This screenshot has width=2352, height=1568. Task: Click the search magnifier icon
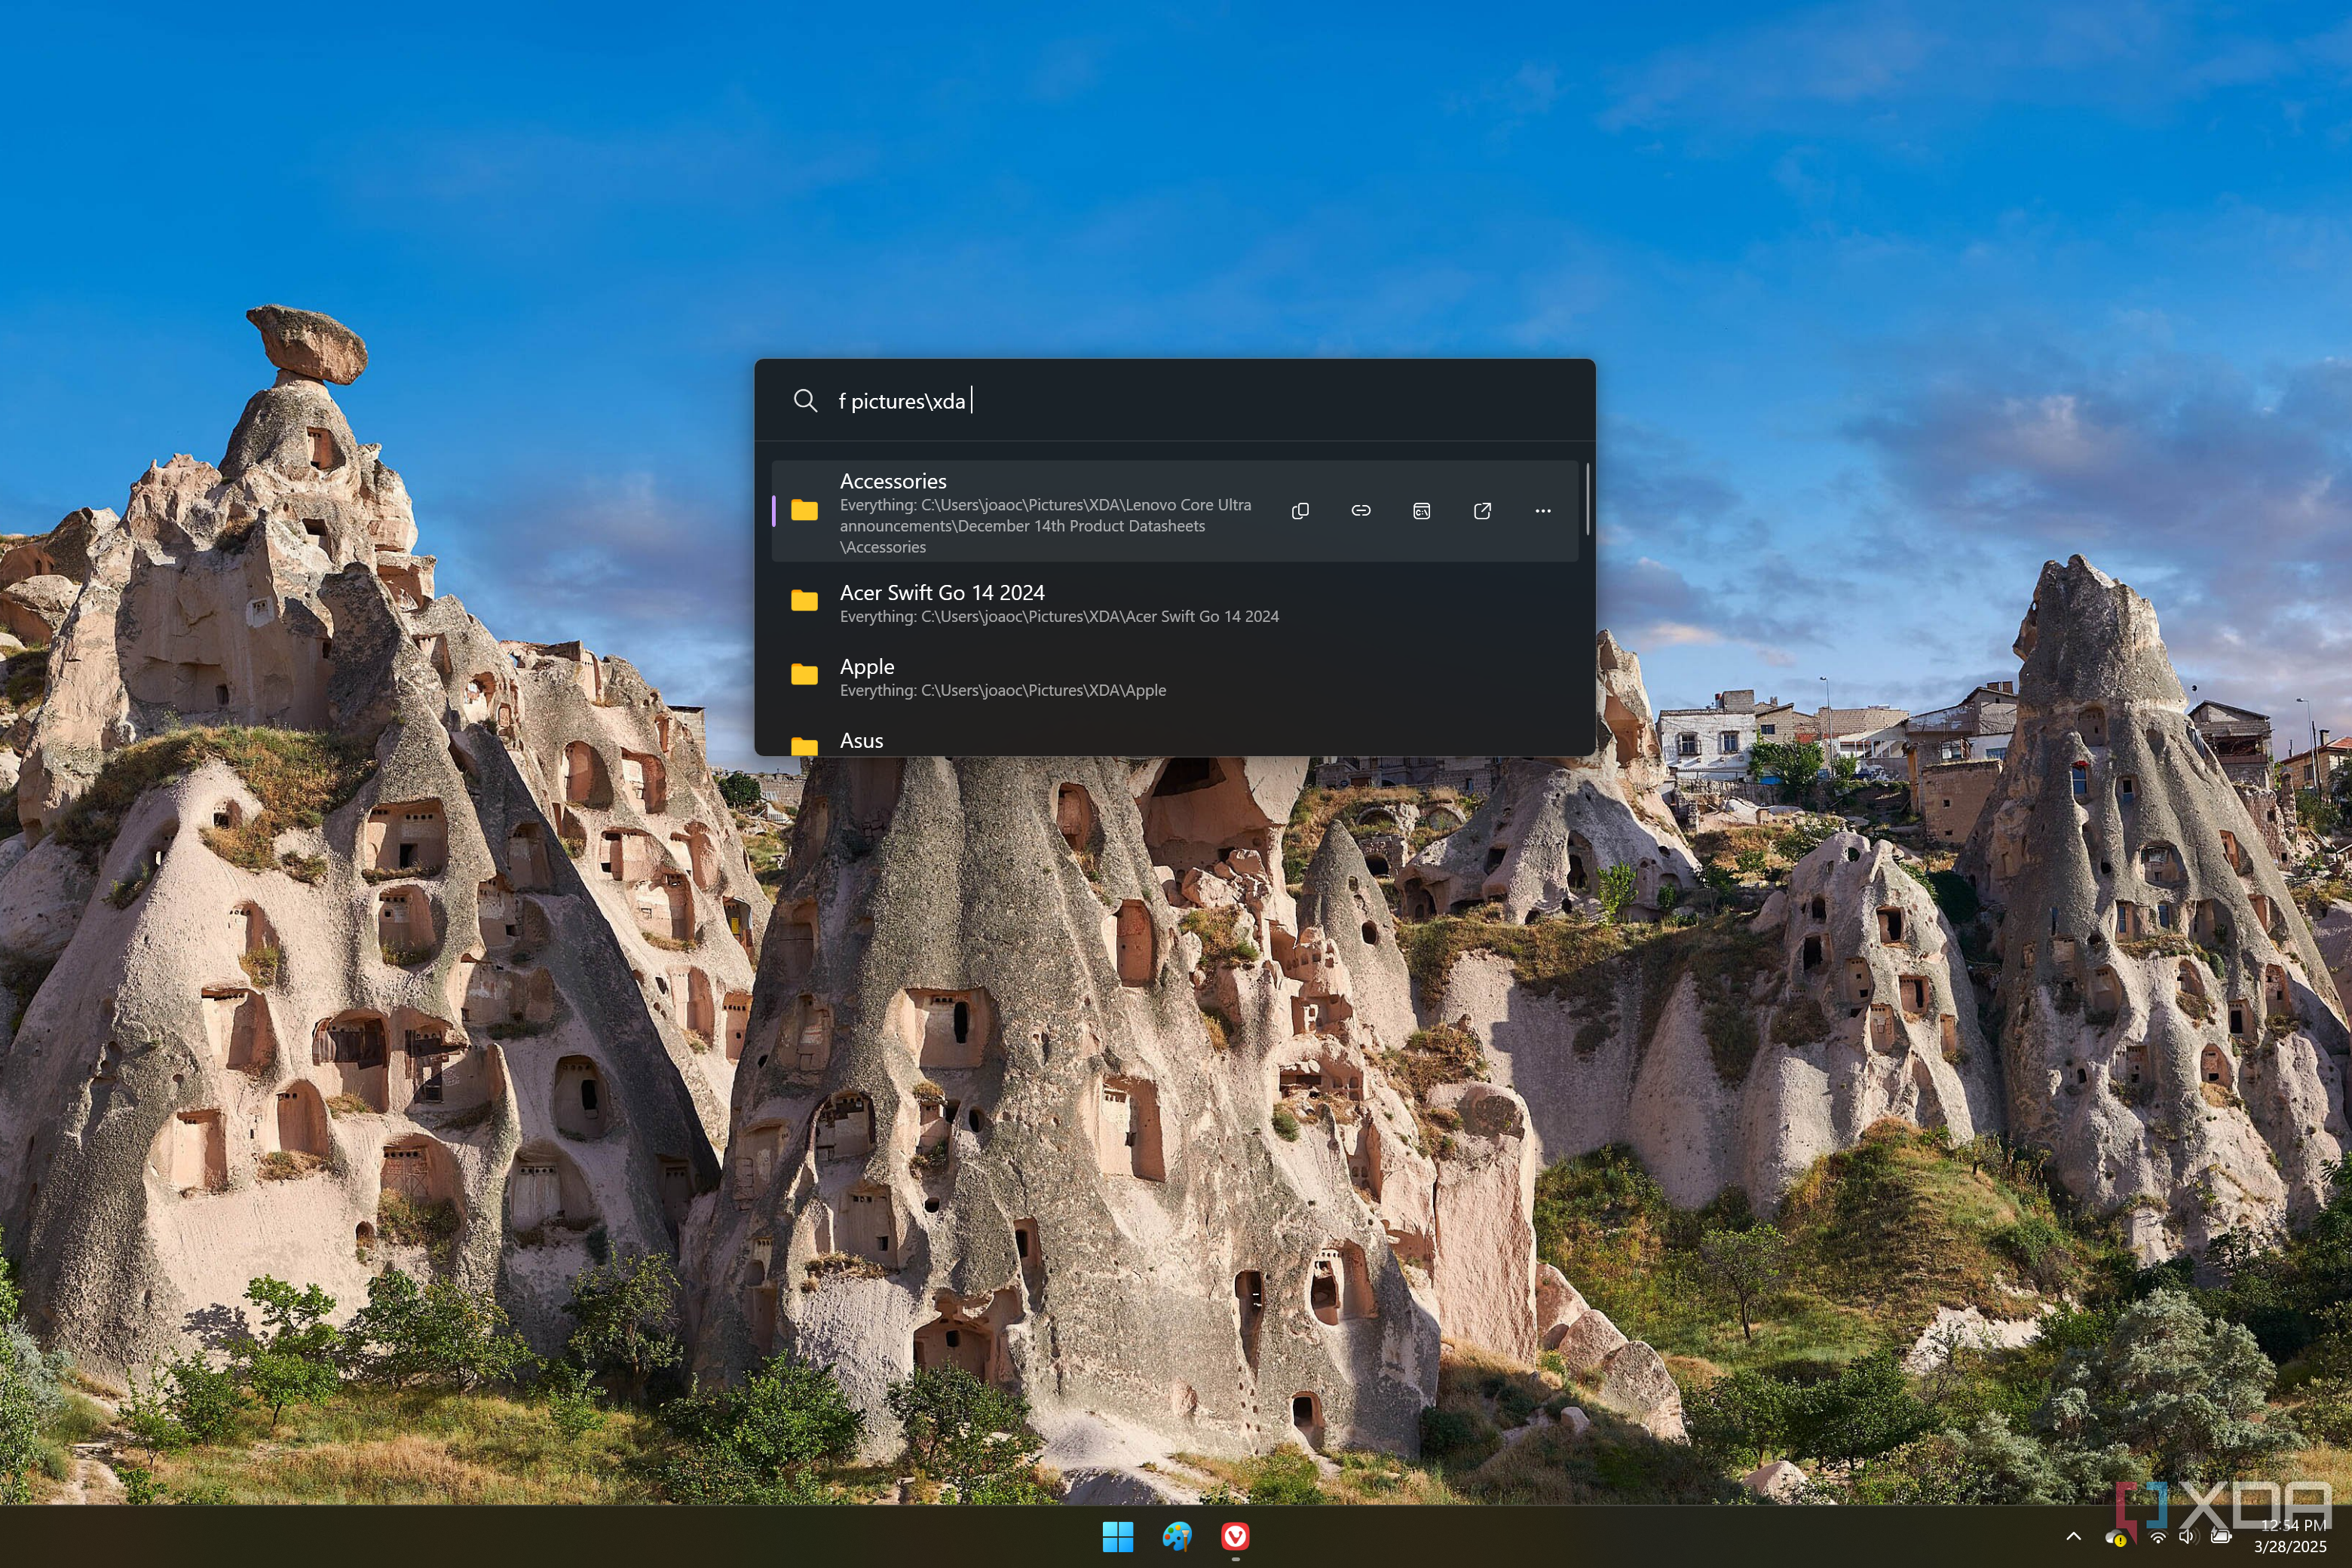(805, 401)
